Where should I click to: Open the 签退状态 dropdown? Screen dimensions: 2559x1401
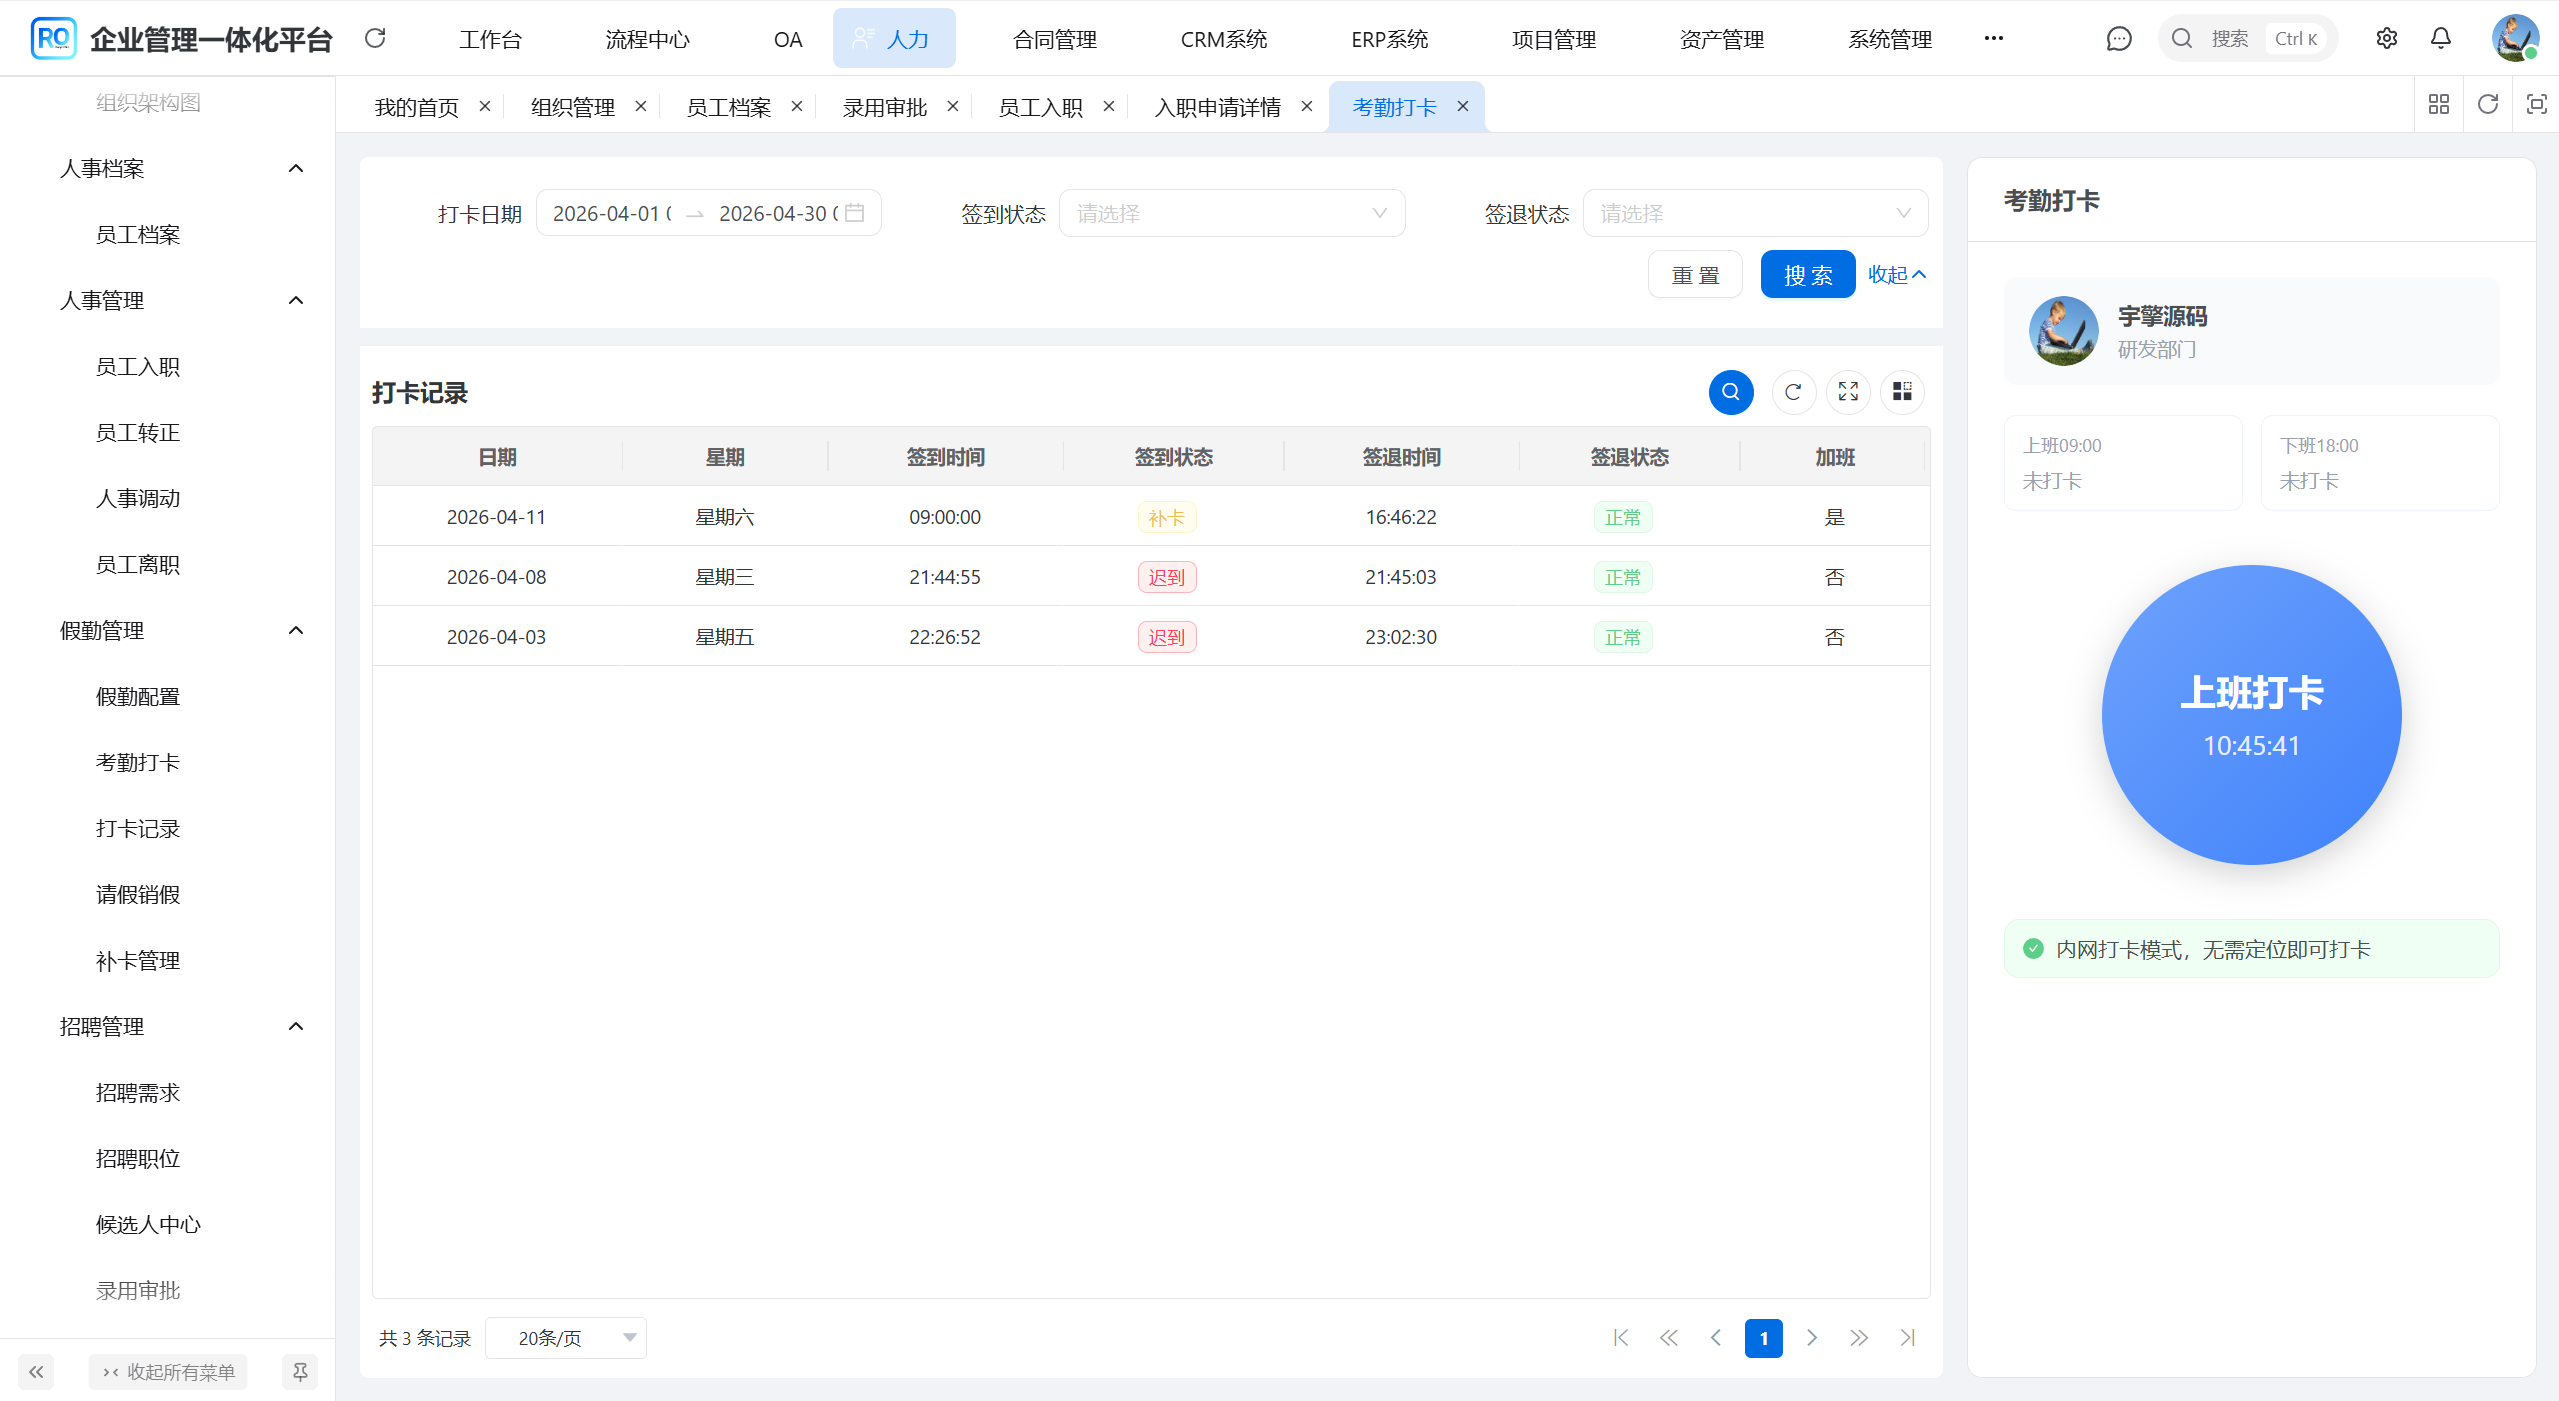click(1754, 213)
